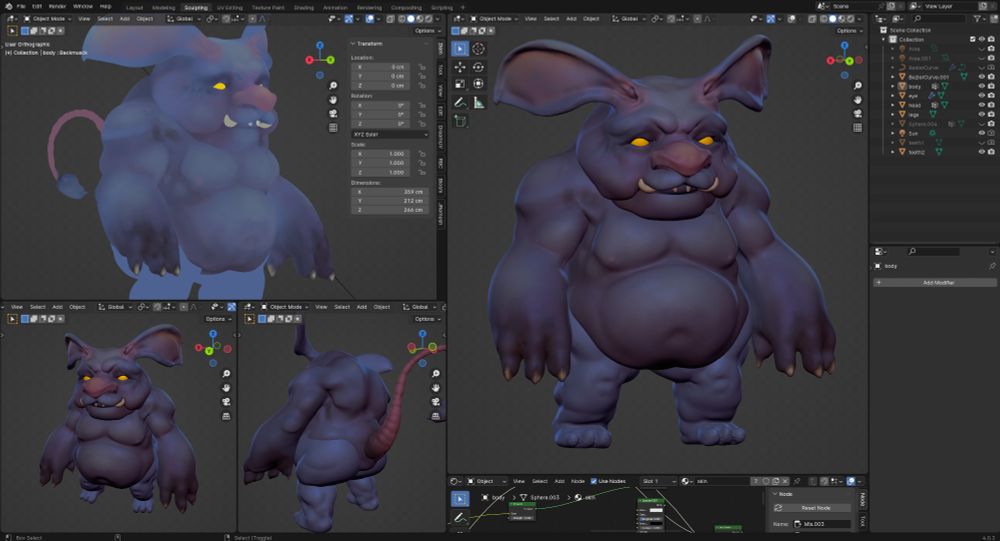Select the Measure tool in main viewport

pyautogui.click(x=478, y=102)
